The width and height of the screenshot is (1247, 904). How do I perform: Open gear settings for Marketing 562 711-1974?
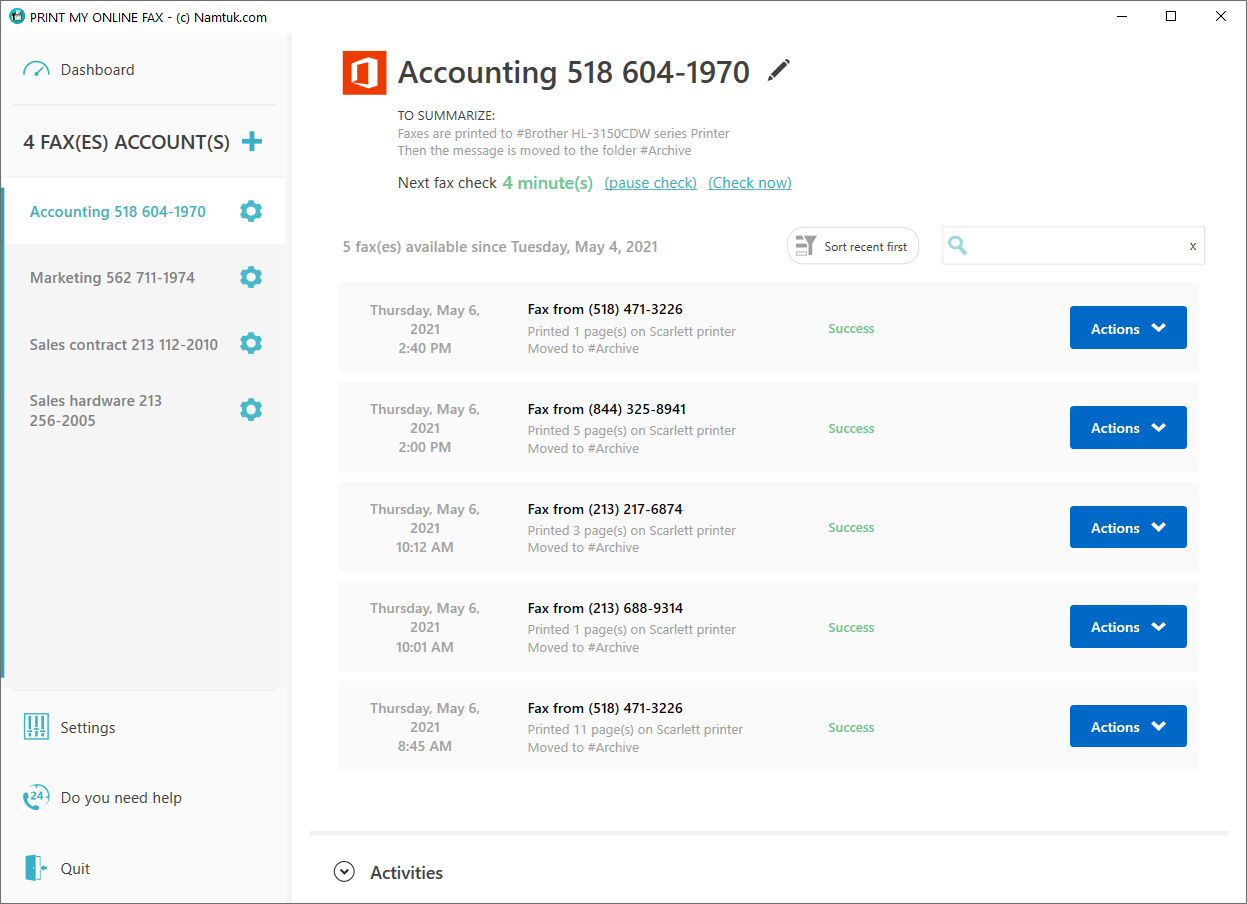(x=251, y=277)
